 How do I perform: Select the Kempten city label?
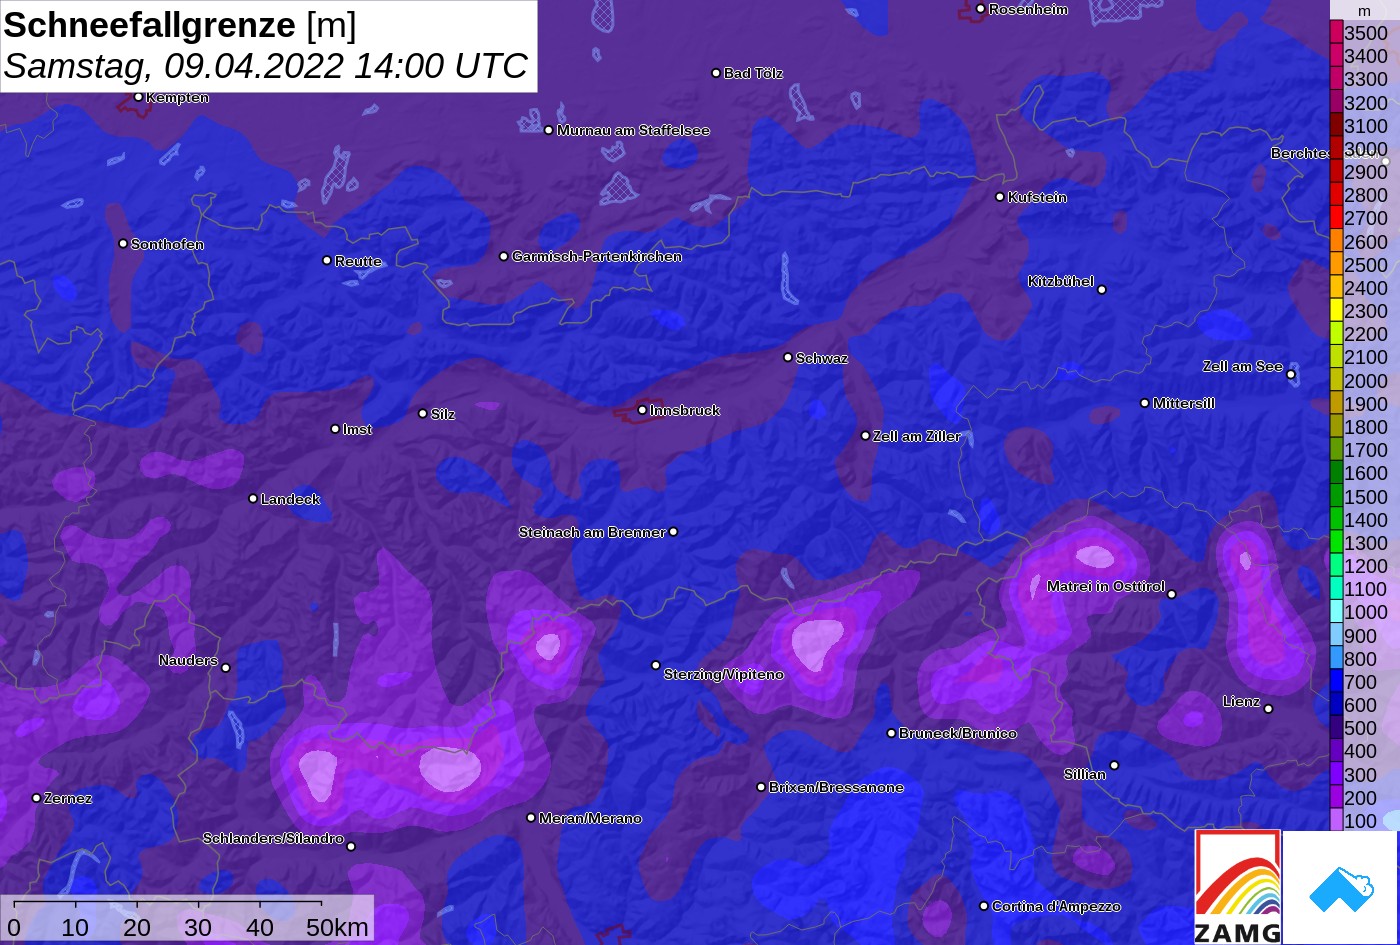point(177,97)
